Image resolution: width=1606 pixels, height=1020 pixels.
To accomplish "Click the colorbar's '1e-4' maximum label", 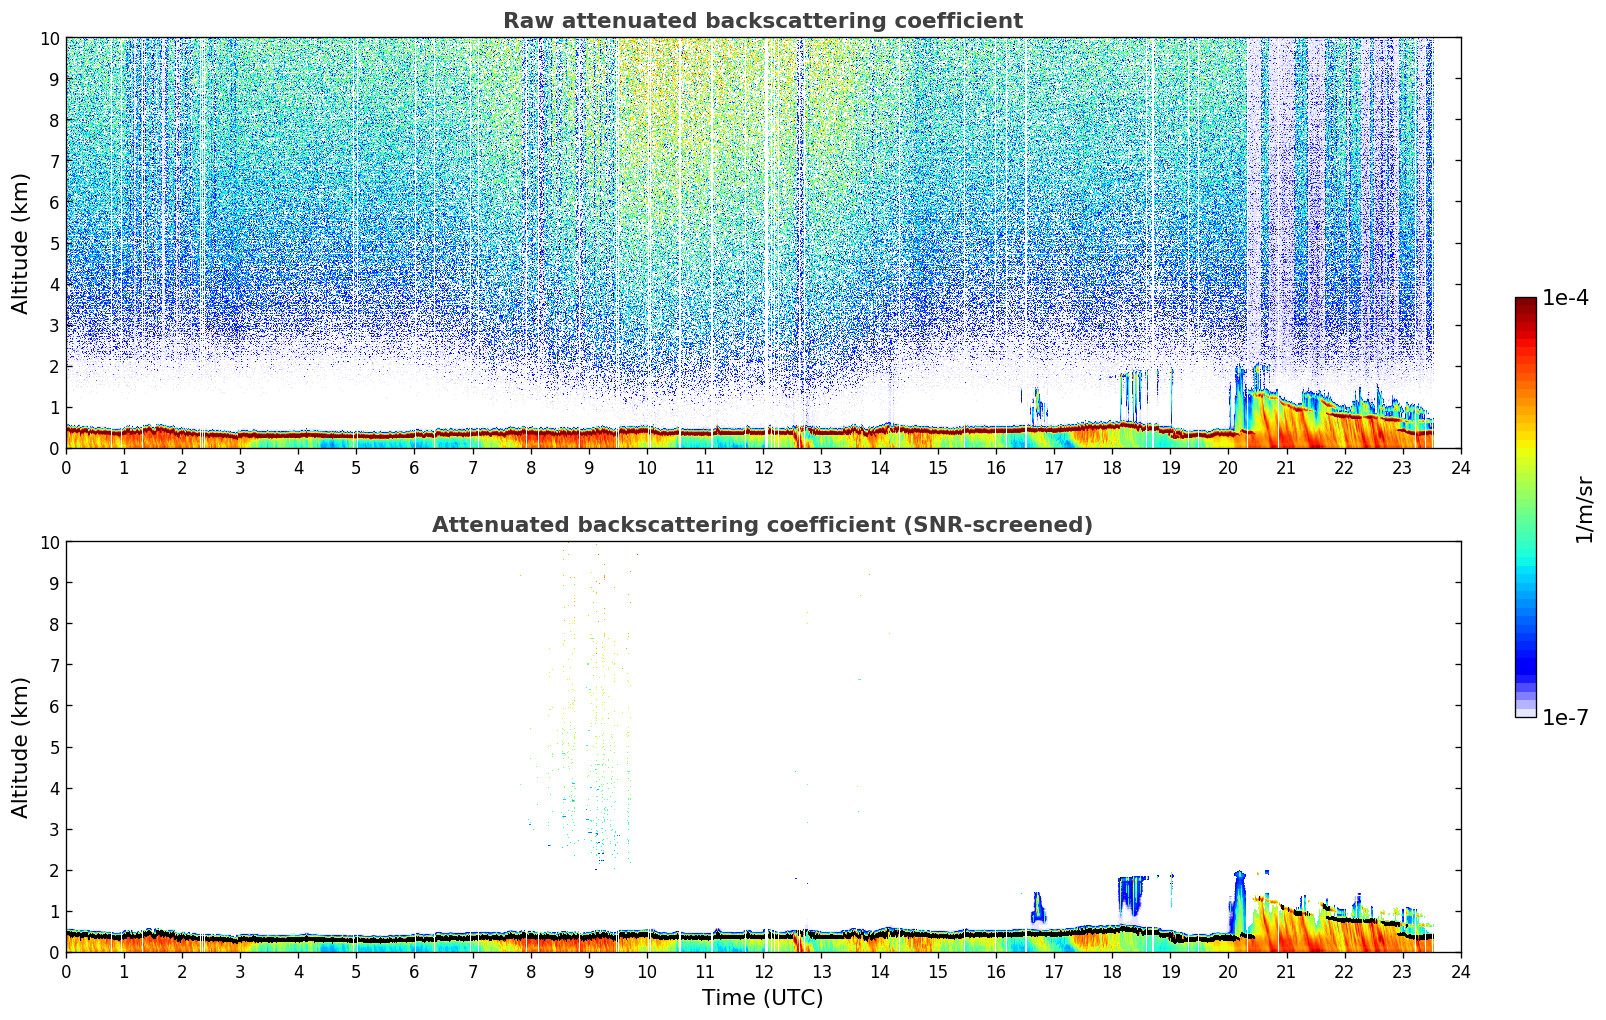I will [1565, 298].
